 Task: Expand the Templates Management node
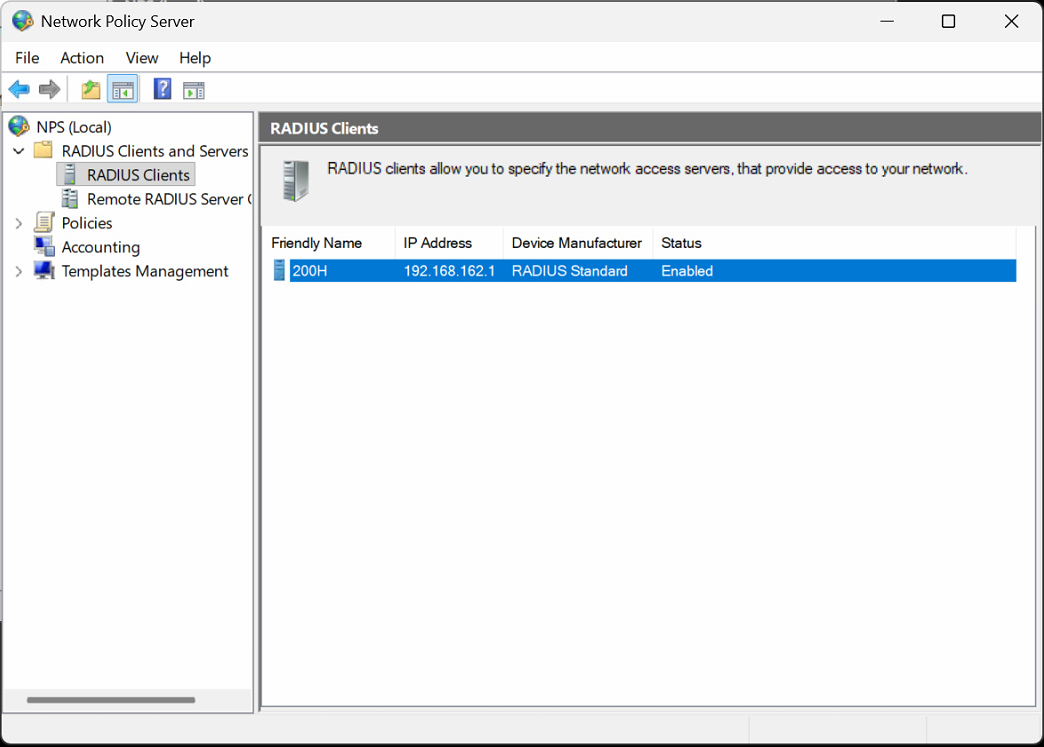pos(19,271)
